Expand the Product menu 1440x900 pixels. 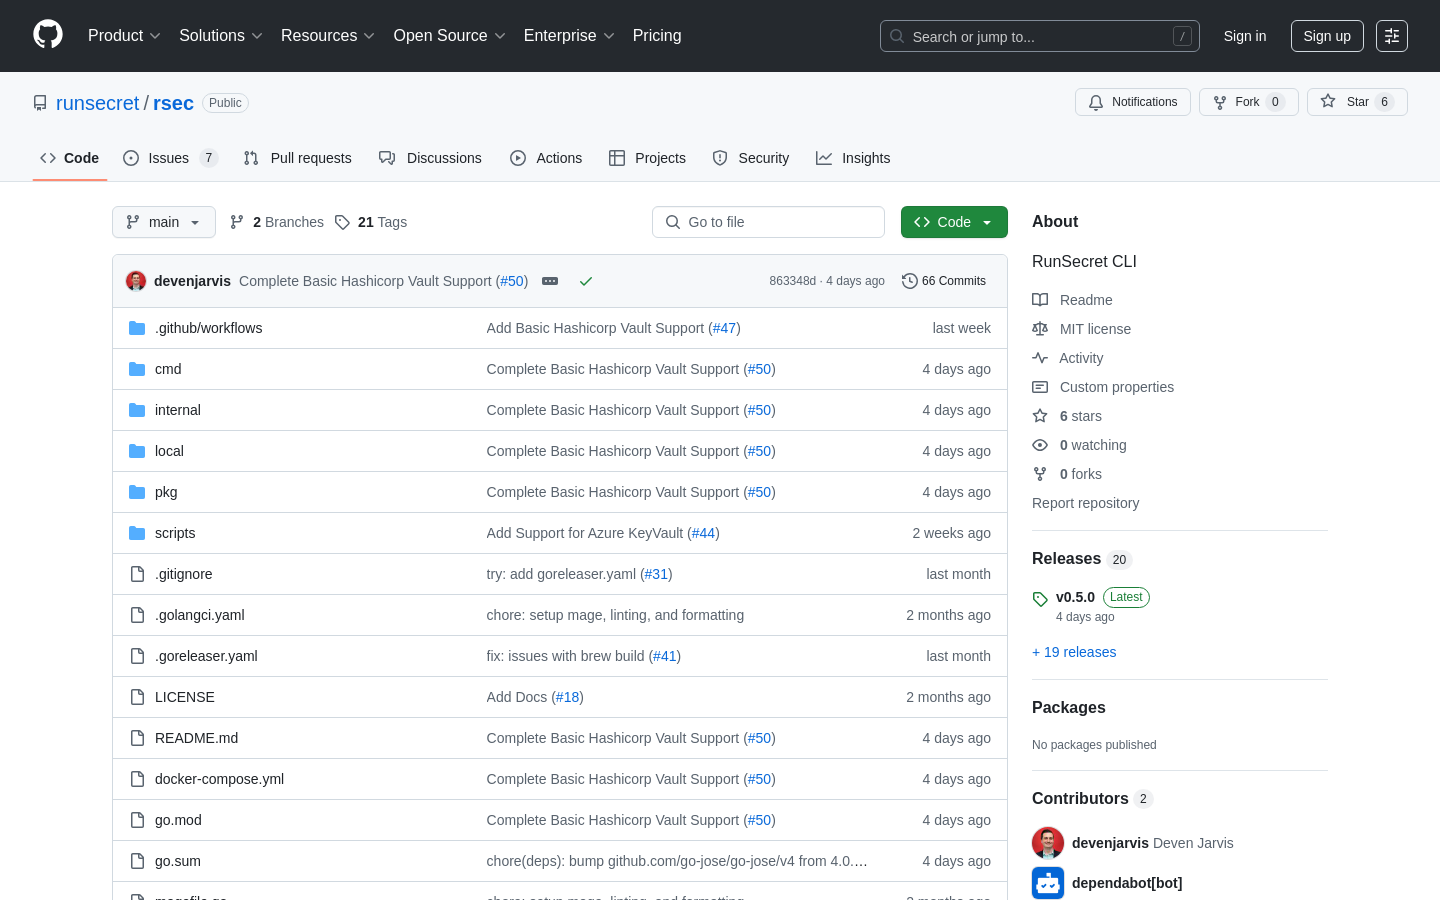[124, 36]
